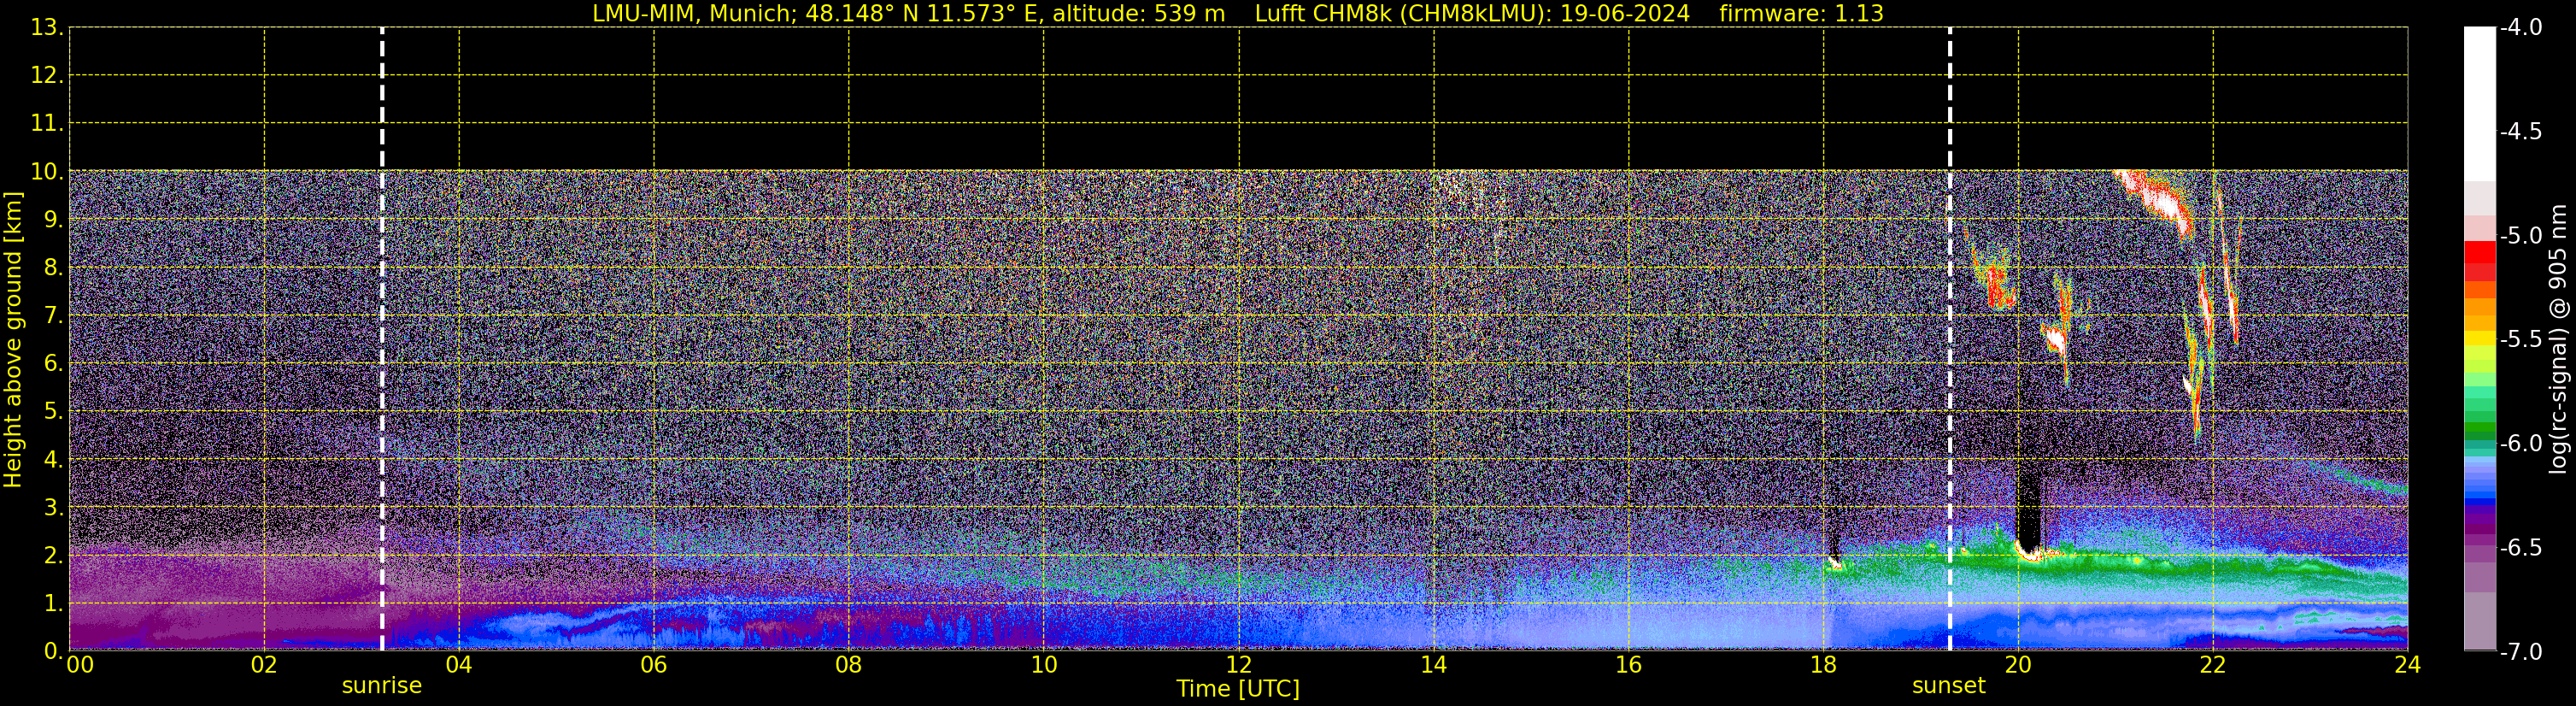
Task: Click the '08' time axis tick label
Action: click(x=849, y=665)
